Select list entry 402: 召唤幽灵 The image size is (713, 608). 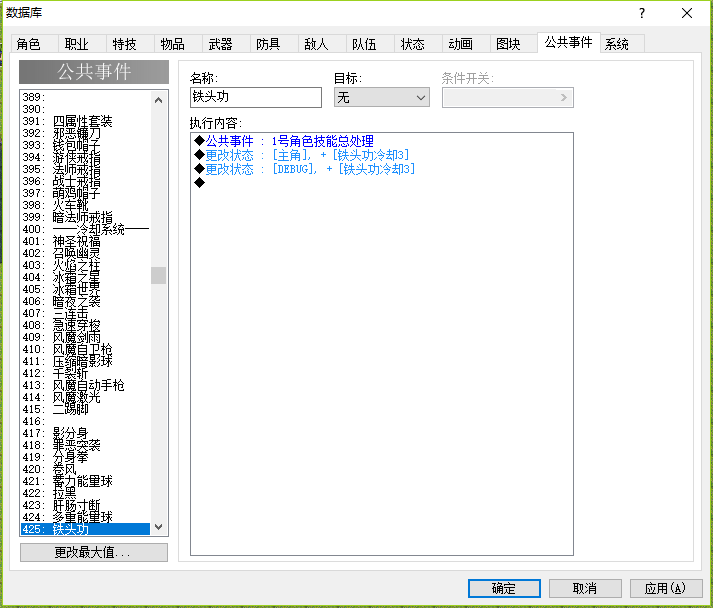[85, 253]
